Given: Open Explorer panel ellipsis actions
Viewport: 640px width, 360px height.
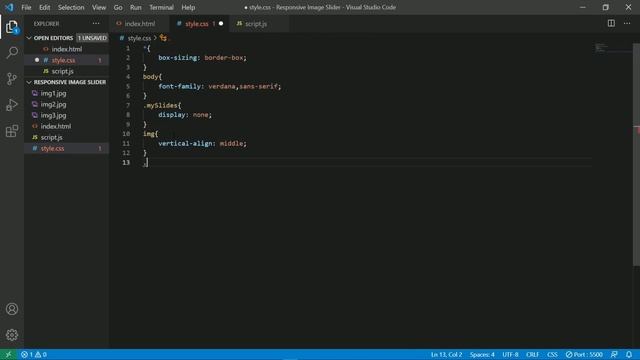Looking at the screenshot, I should click(96, 24).
